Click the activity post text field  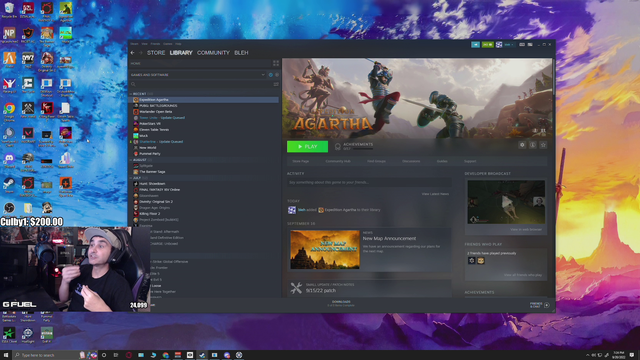(369, 182)
